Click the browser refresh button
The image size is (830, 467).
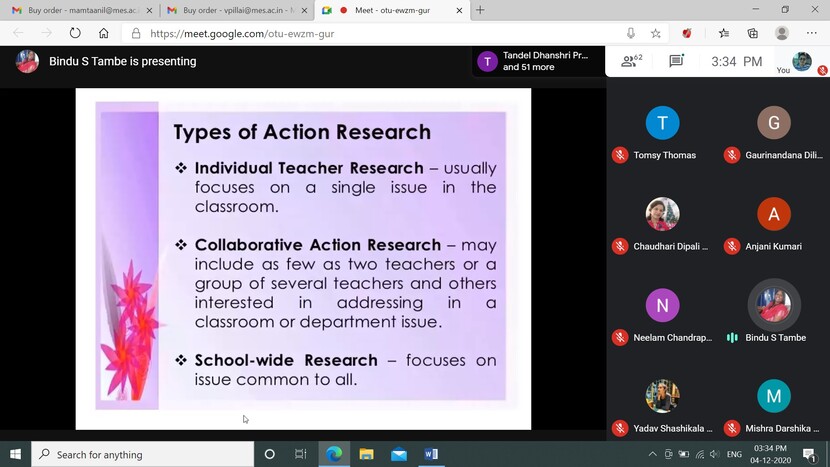point(75,33)
